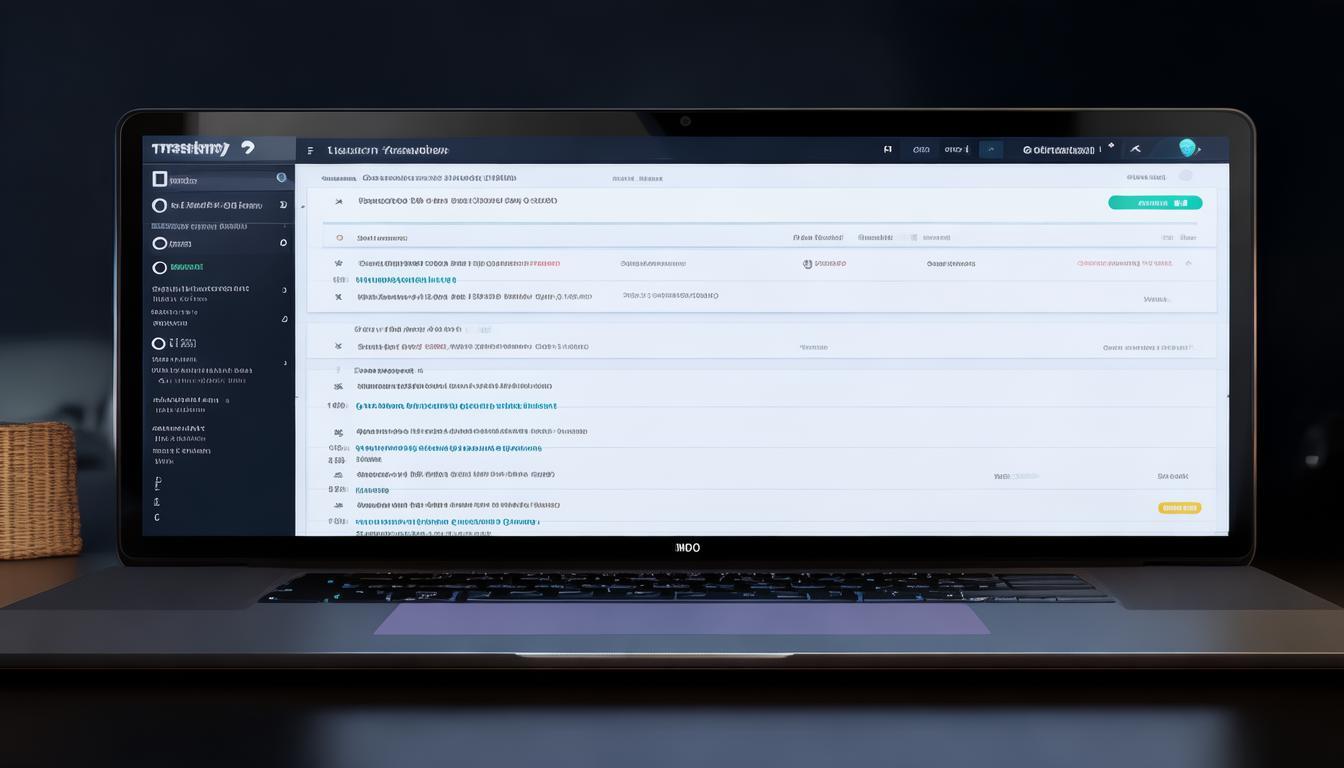Select the small orange circle in the column header row
This screenshot has width=1344, height=768.
point(339,238)
